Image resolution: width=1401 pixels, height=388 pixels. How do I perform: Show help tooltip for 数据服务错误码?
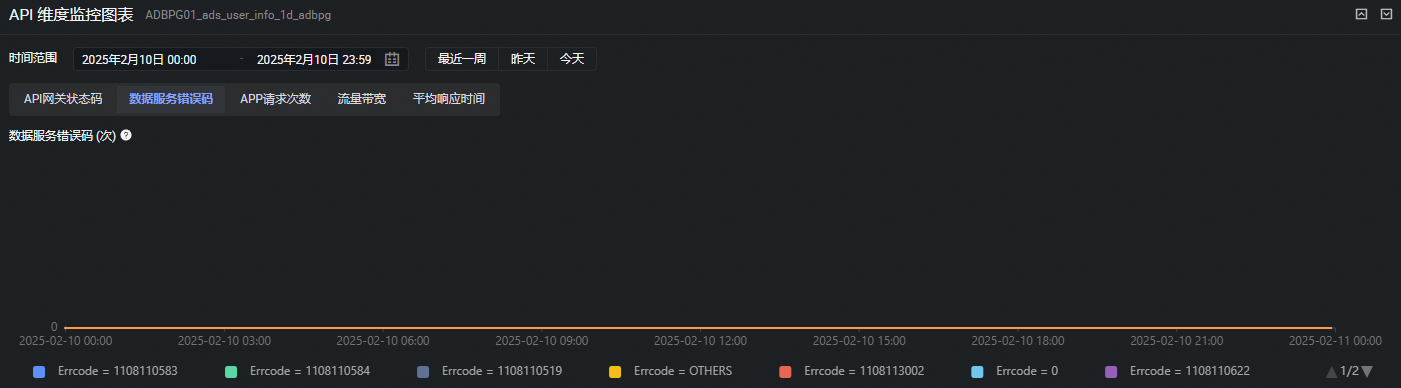pos(126,135)
